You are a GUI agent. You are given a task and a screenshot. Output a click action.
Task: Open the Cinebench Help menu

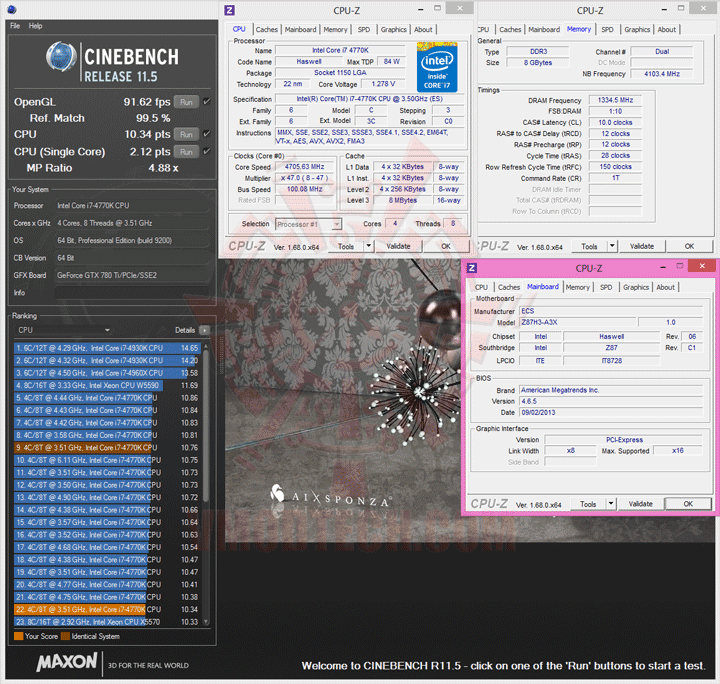pos(35,26)
